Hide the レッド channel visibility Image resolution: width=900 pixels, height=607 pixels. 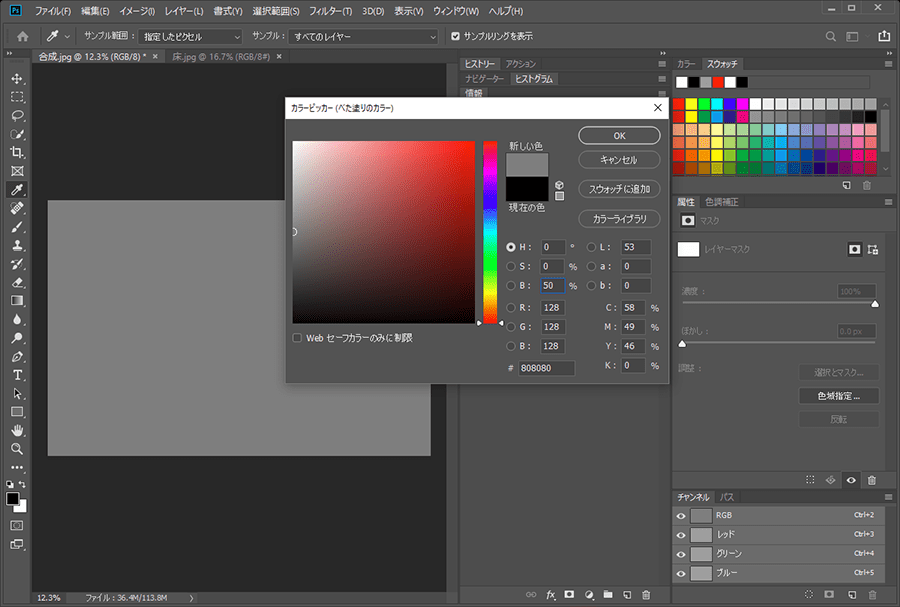pos(681,535)
